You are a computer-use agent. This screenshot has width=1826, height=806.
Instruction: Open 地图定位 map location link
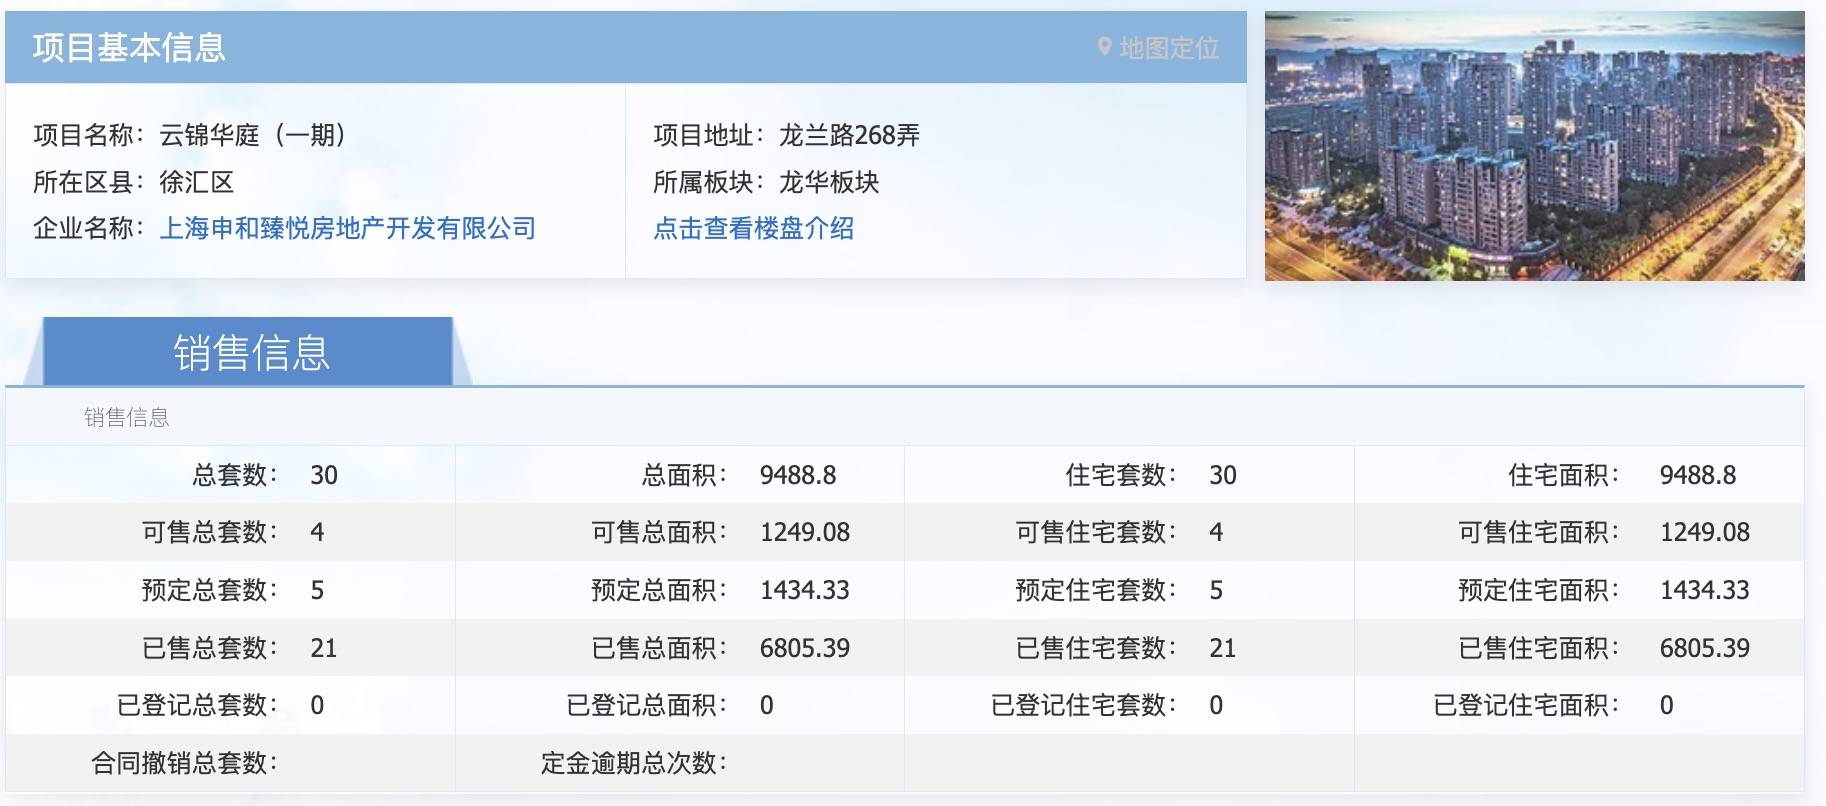(1169, 48)
